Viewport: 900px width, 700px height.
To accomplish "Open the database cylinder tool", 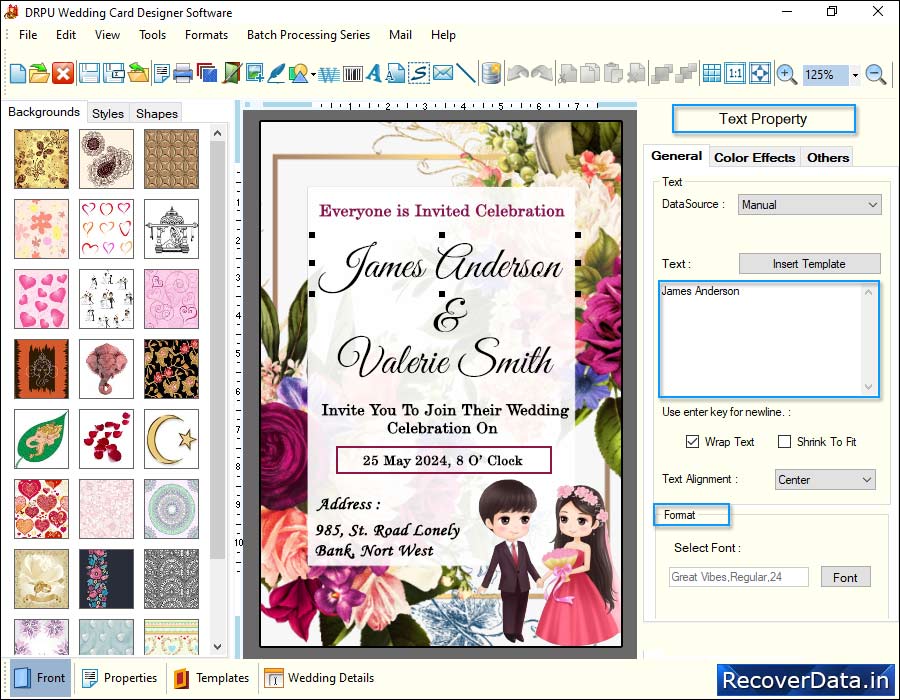I will pyautogui.click(x=491, y=73).
